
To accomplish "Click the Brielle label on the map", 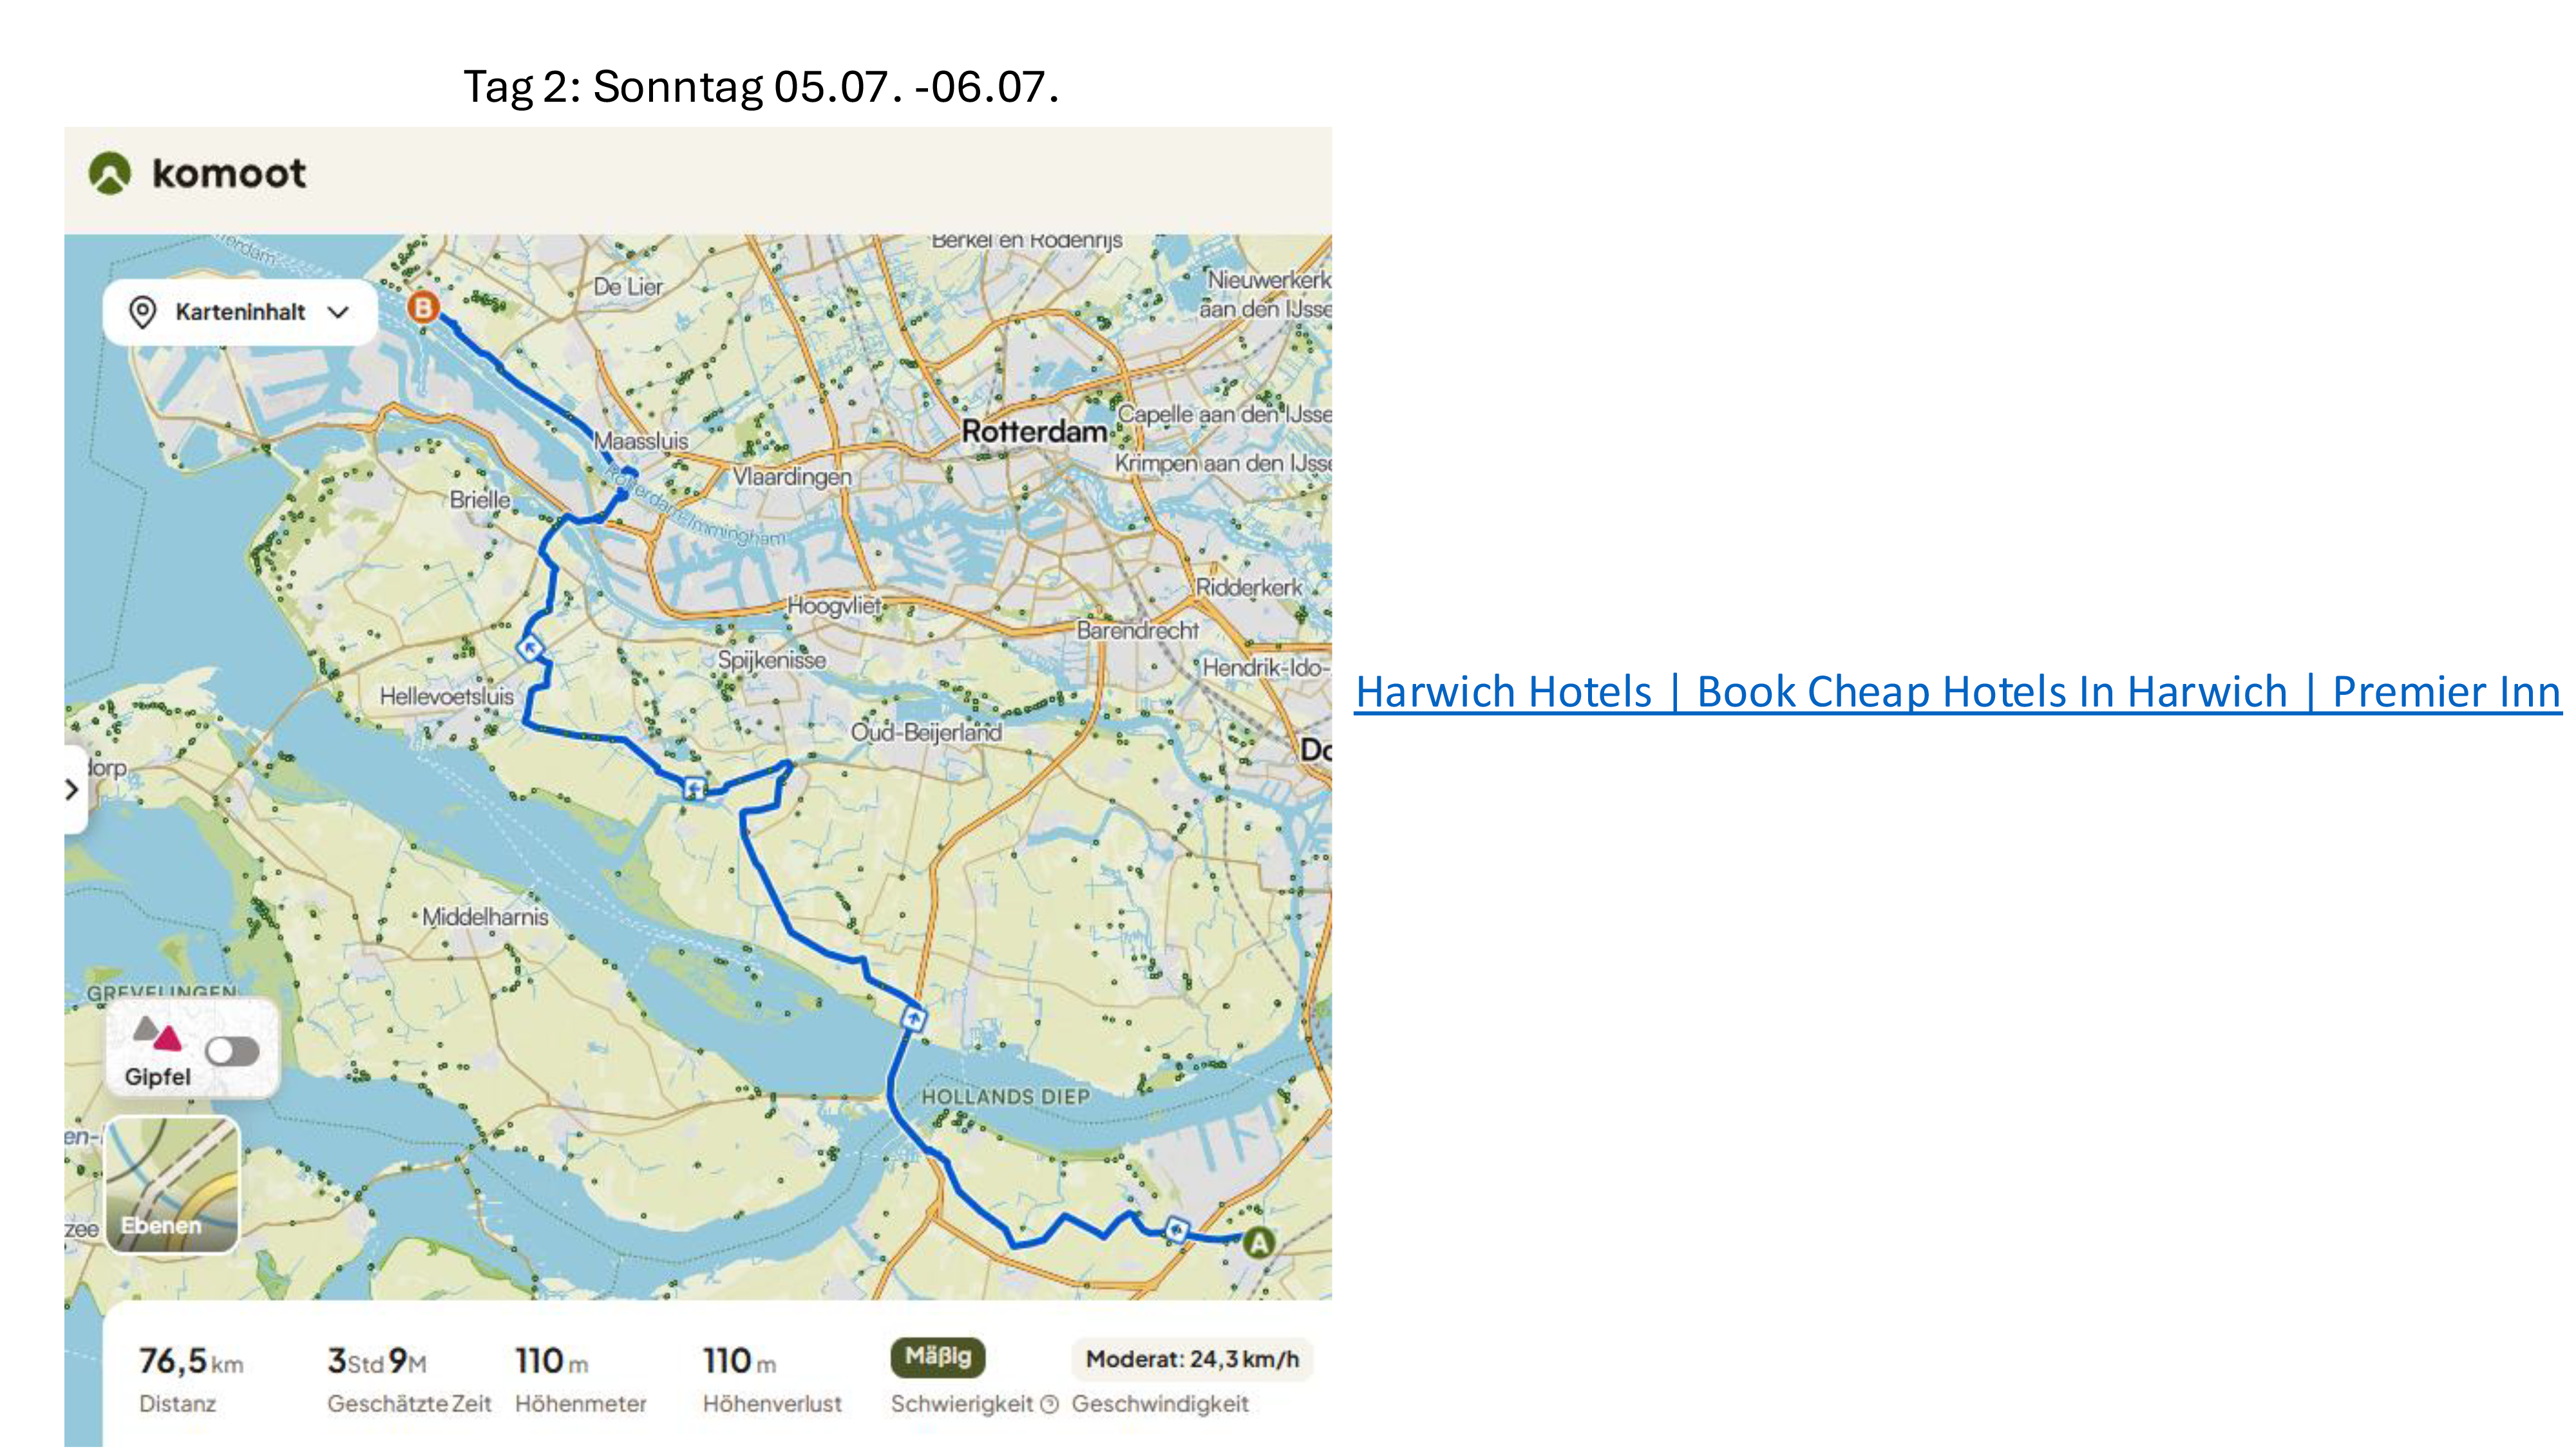I will (x=480, y=500).
